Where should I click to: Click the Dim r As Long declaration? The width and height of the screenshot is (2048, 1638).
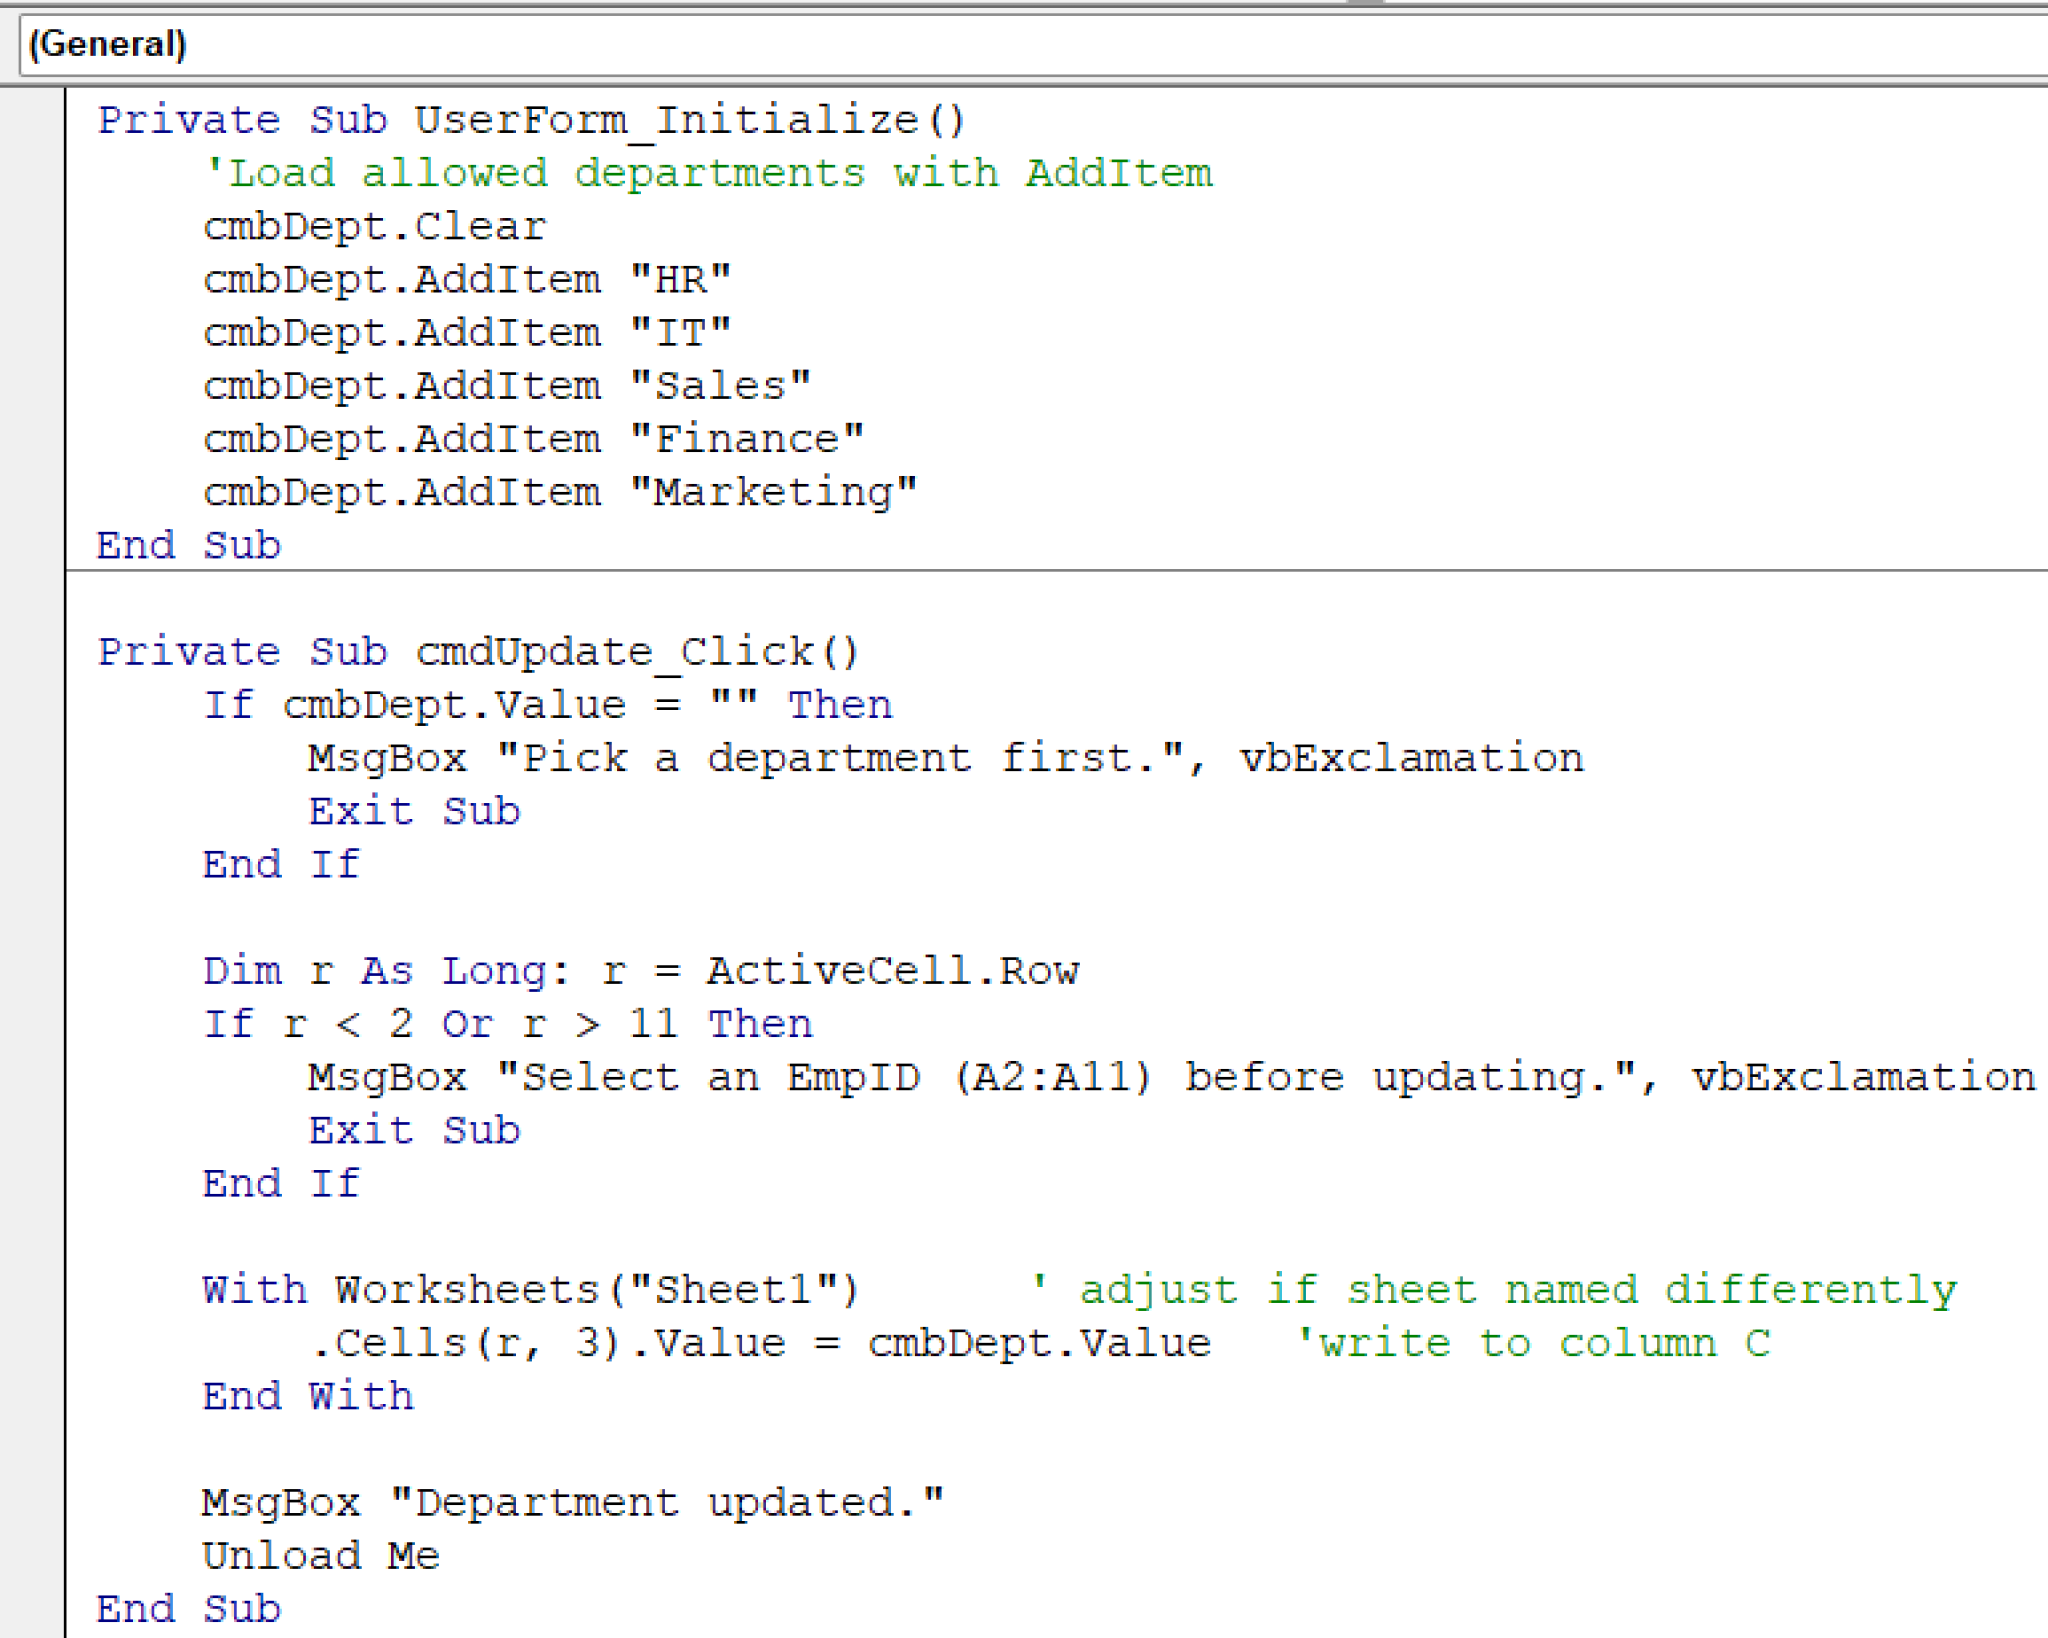coord(640,969)
